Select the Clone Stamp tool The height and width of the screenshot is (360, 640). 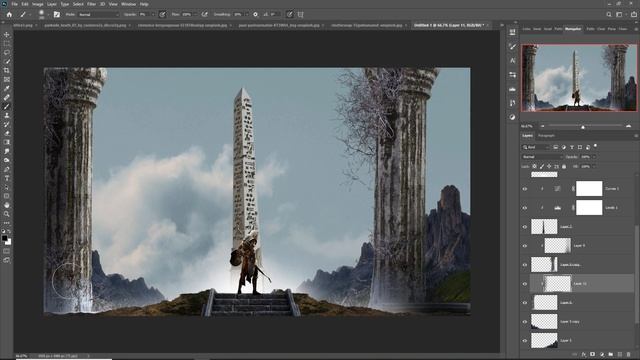(7, 116)
